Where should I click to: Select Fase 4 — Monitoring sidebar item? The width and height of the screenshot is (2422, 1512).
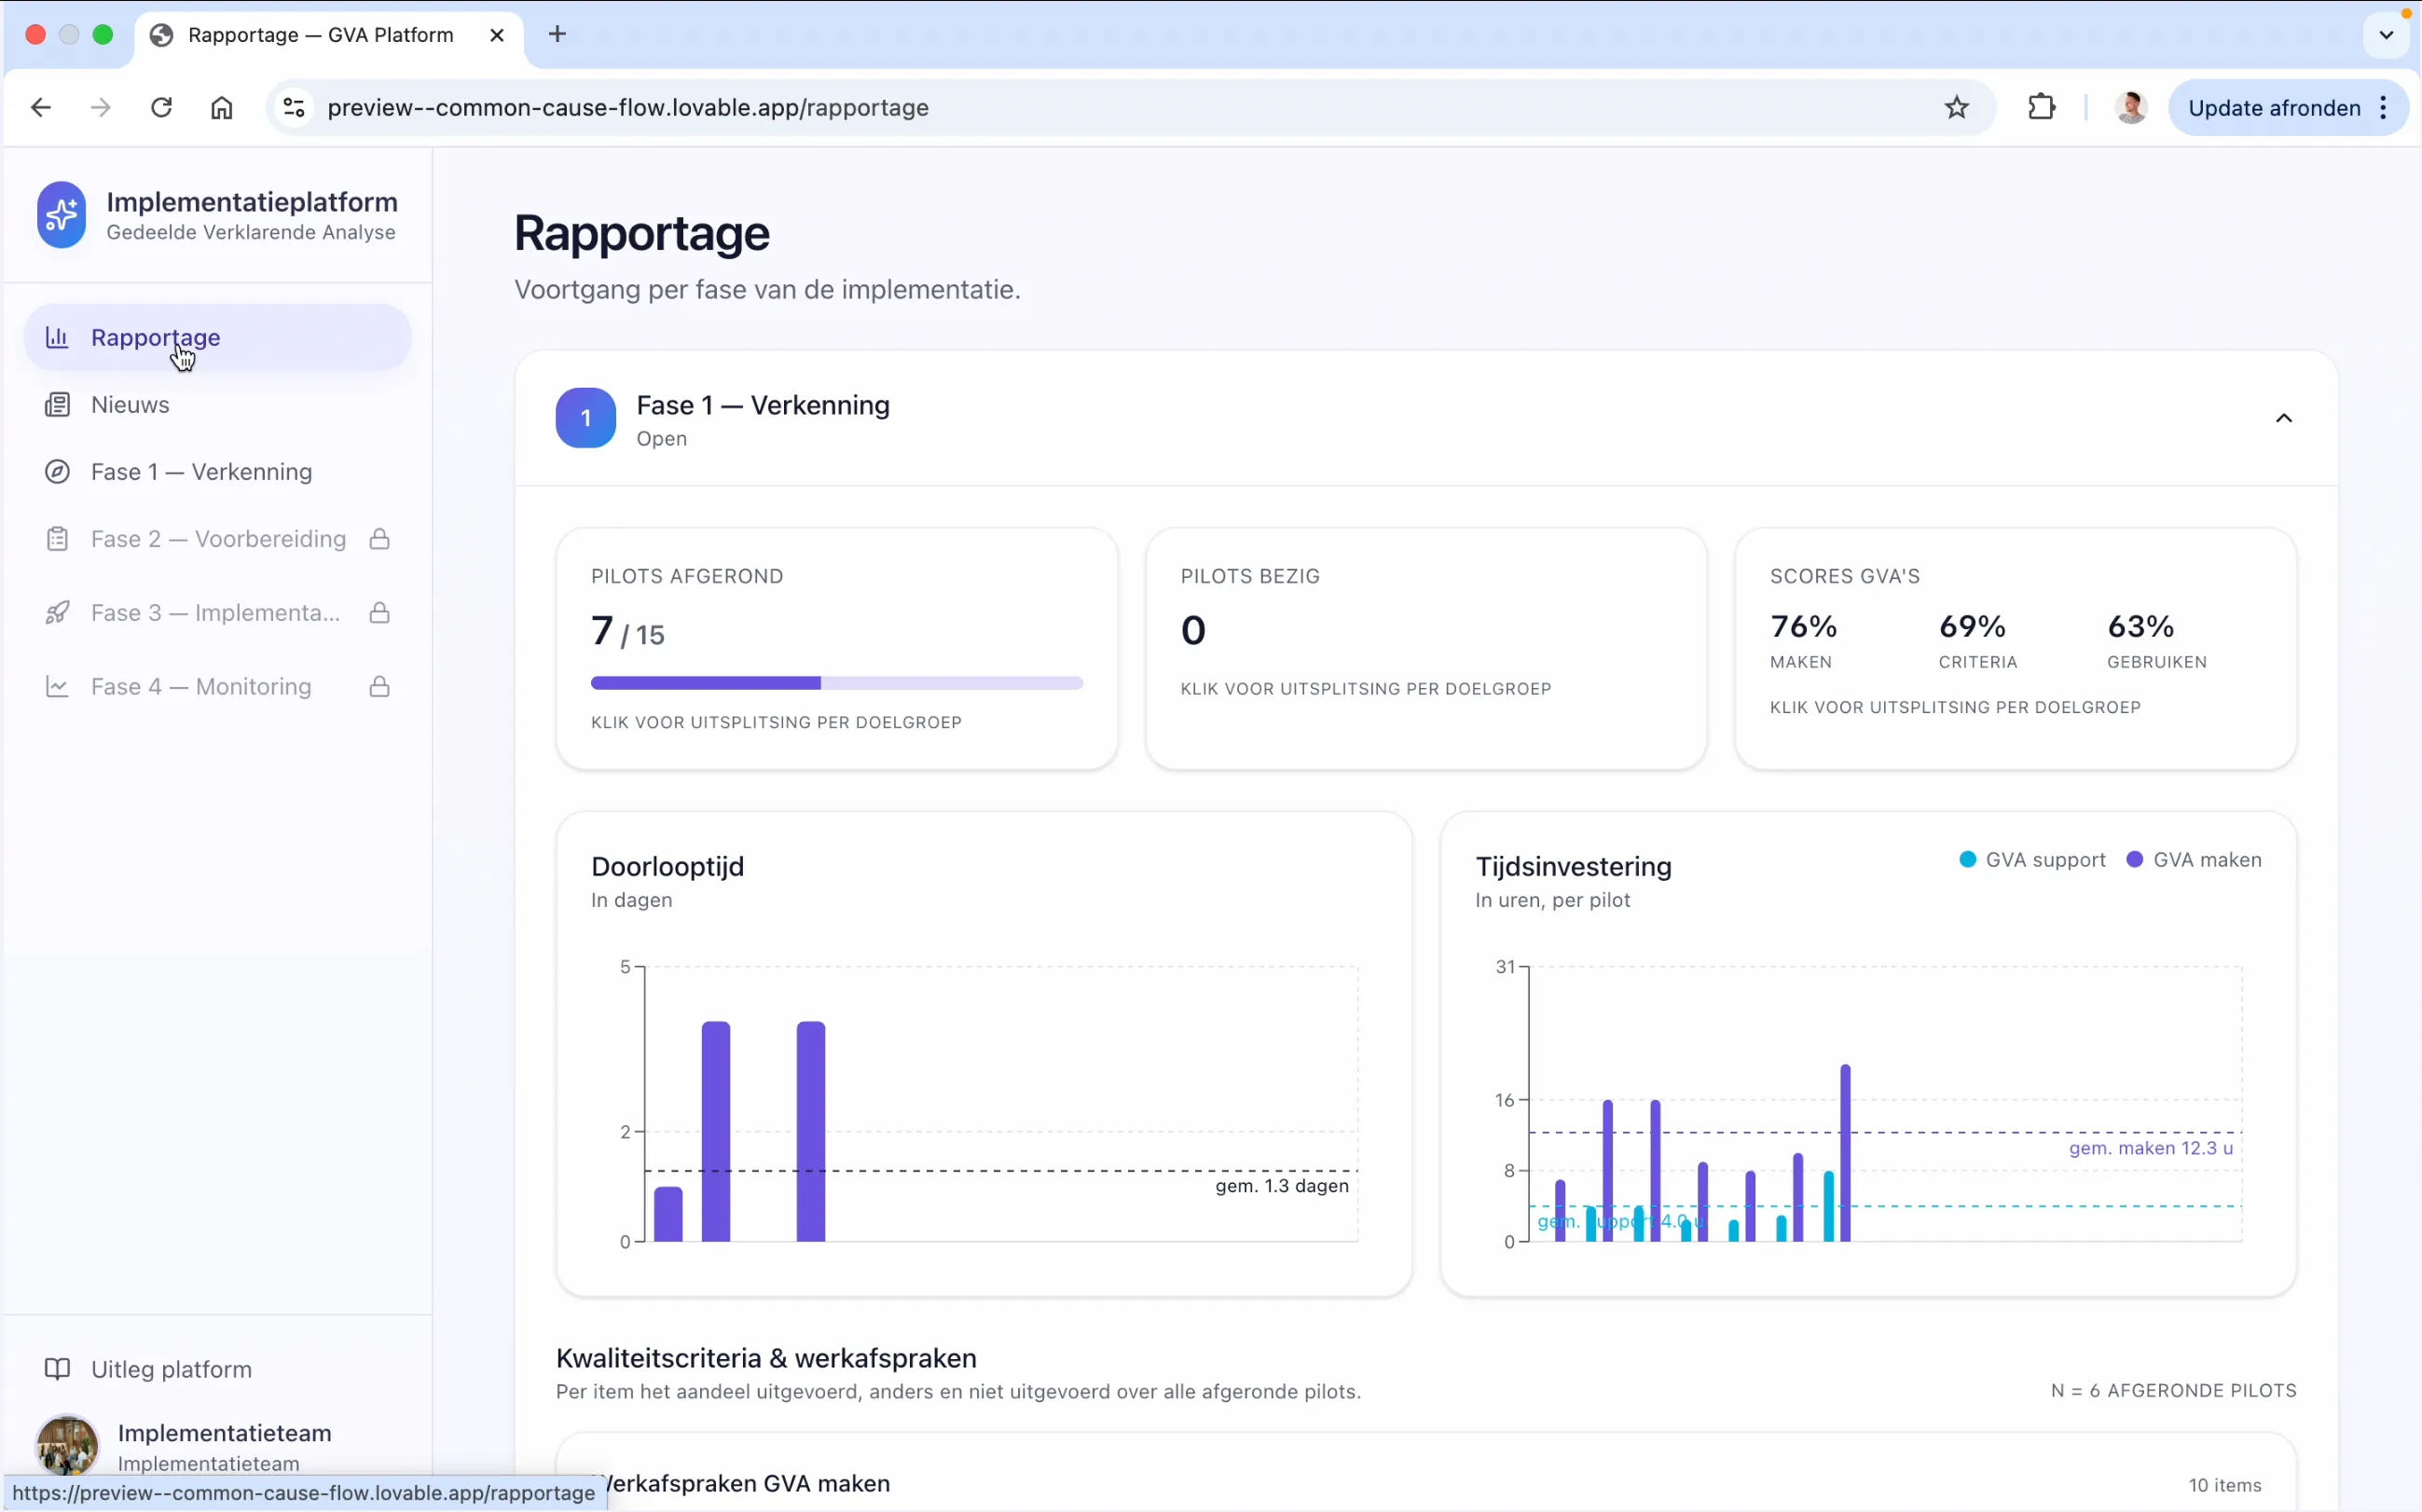point(218,687)
